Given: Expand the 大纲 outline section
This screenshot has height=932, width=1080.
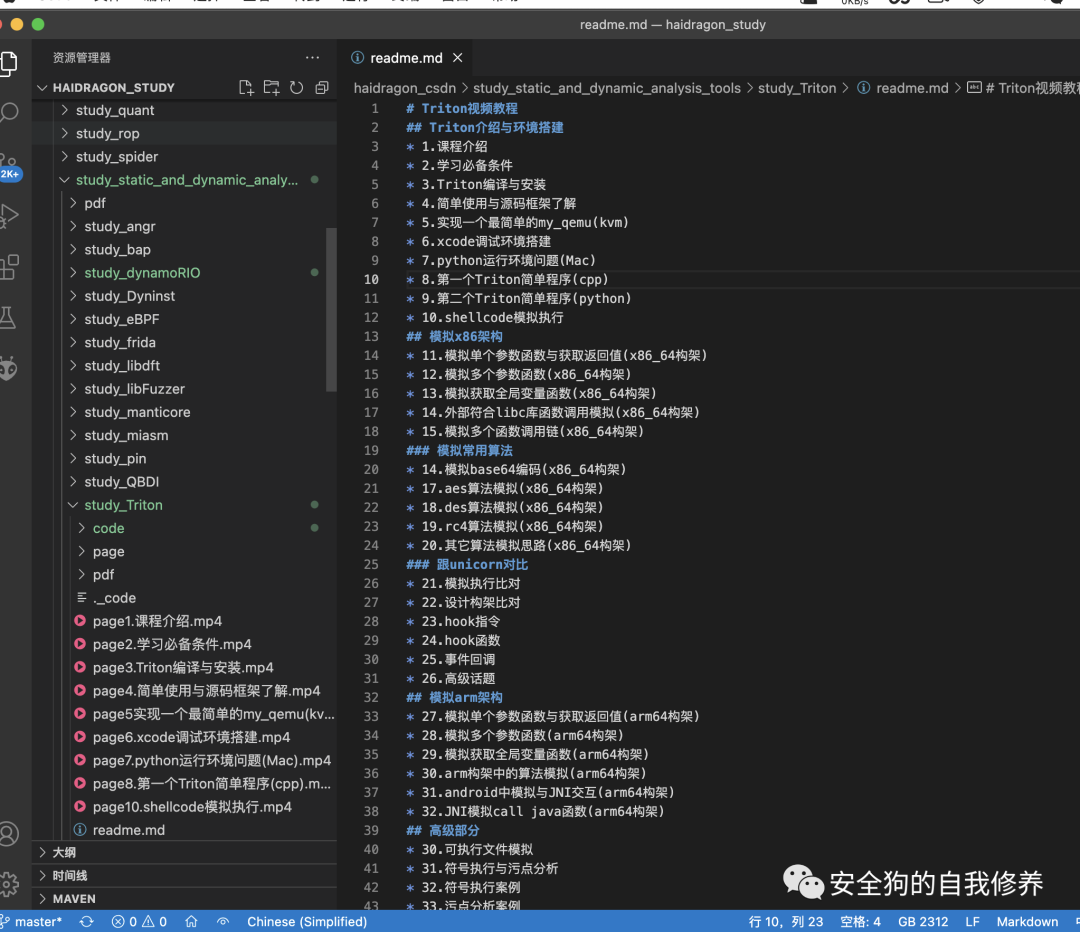Looking at the screenshot, I should click(x=64, y=852).
